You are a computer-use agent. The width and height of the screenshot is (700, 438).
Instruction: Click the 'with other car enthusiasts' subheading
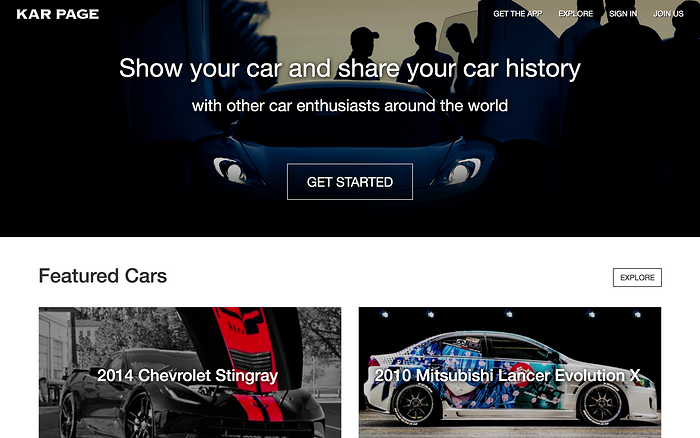coord(350,106)
